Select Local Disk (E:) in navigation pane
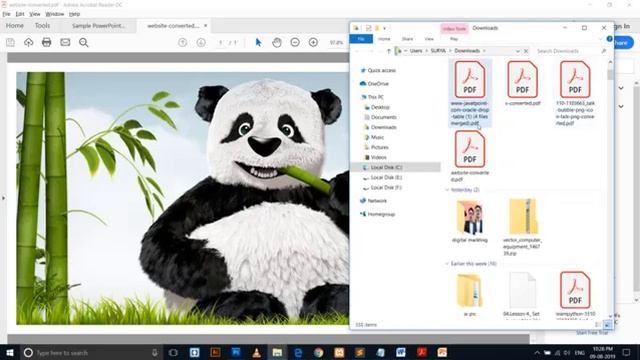This screenshot has width=640, height=360. 386,178
